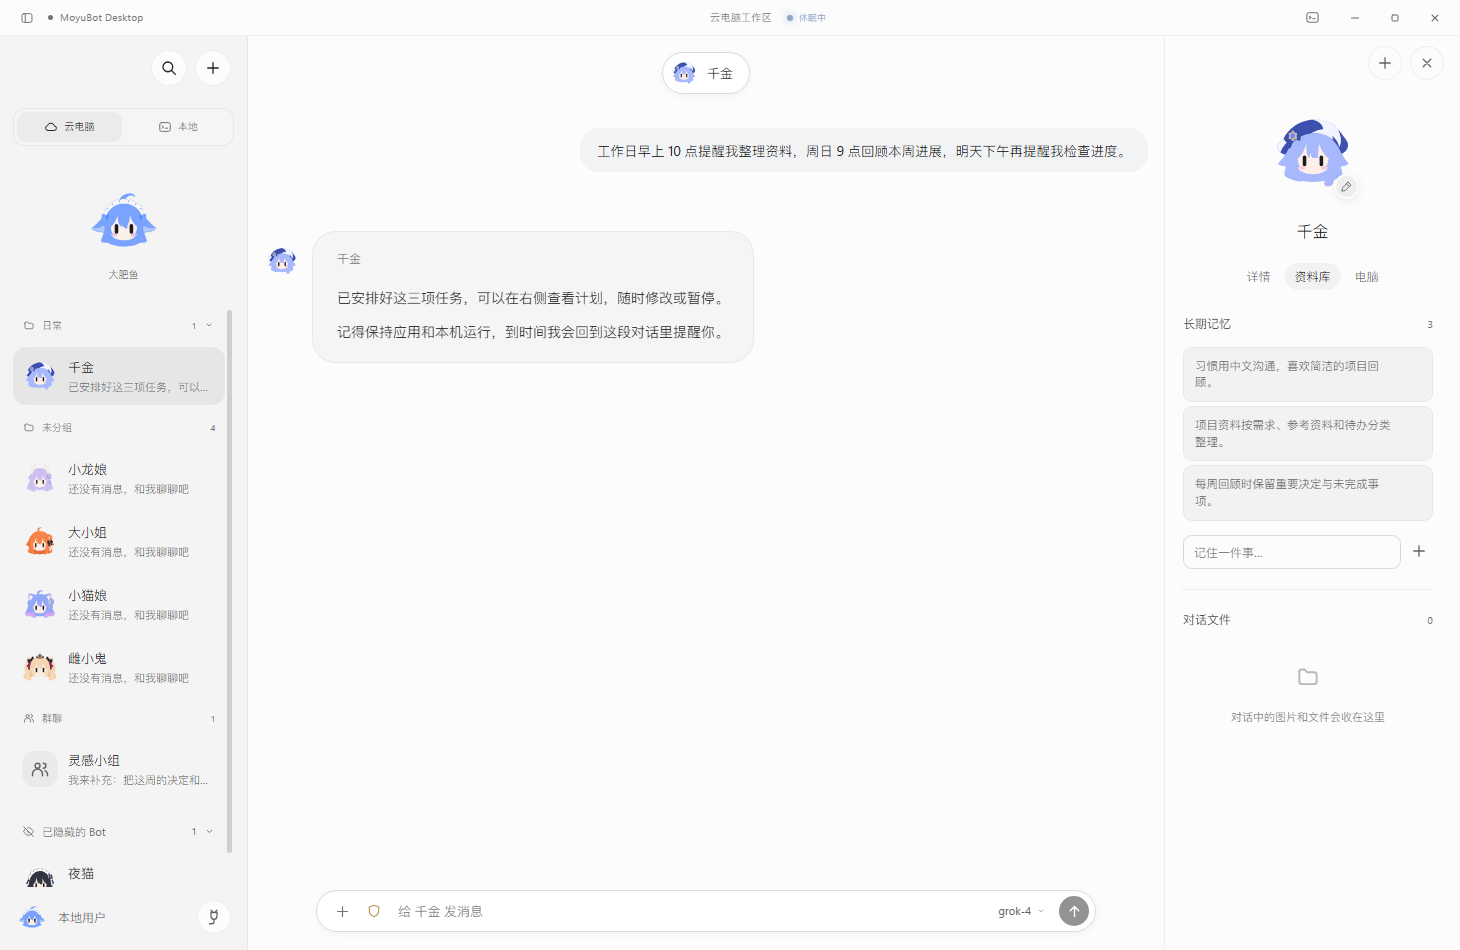The height and width of the screenshot is (950, 1460).
Task: Click the 千金 avatar next to the reply
Action: click(283, 261)
